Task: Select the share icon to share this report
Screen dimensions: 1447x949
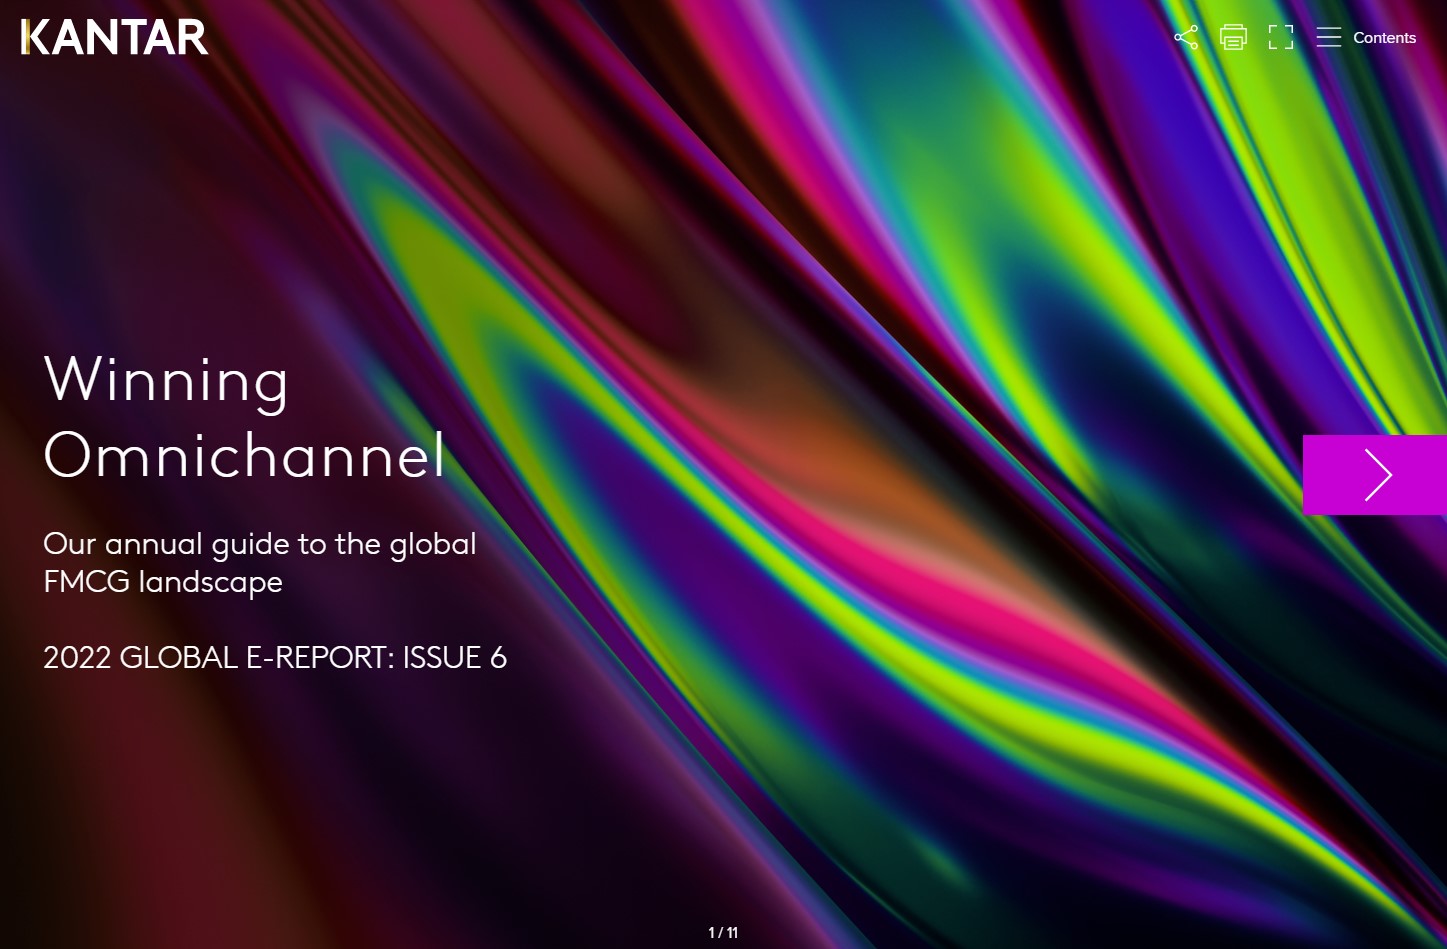Action: tap(1186, 37)
